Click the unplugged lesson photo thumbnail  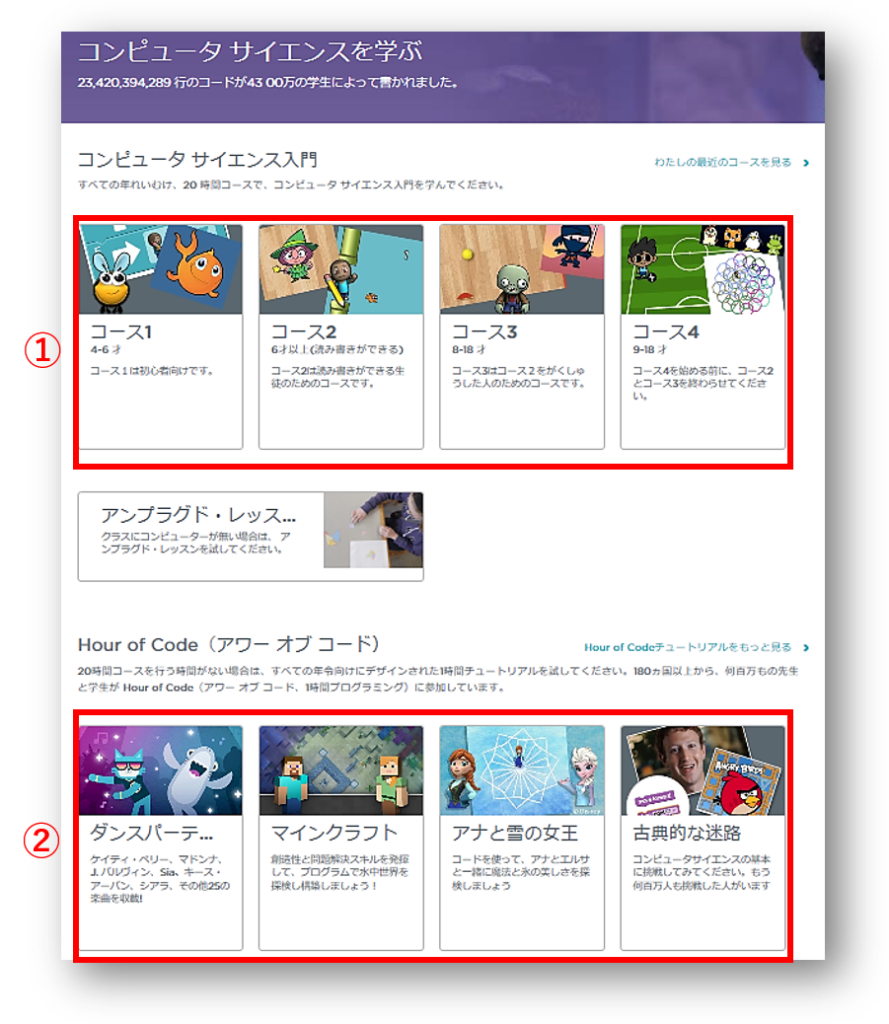(x=373, y=530)
